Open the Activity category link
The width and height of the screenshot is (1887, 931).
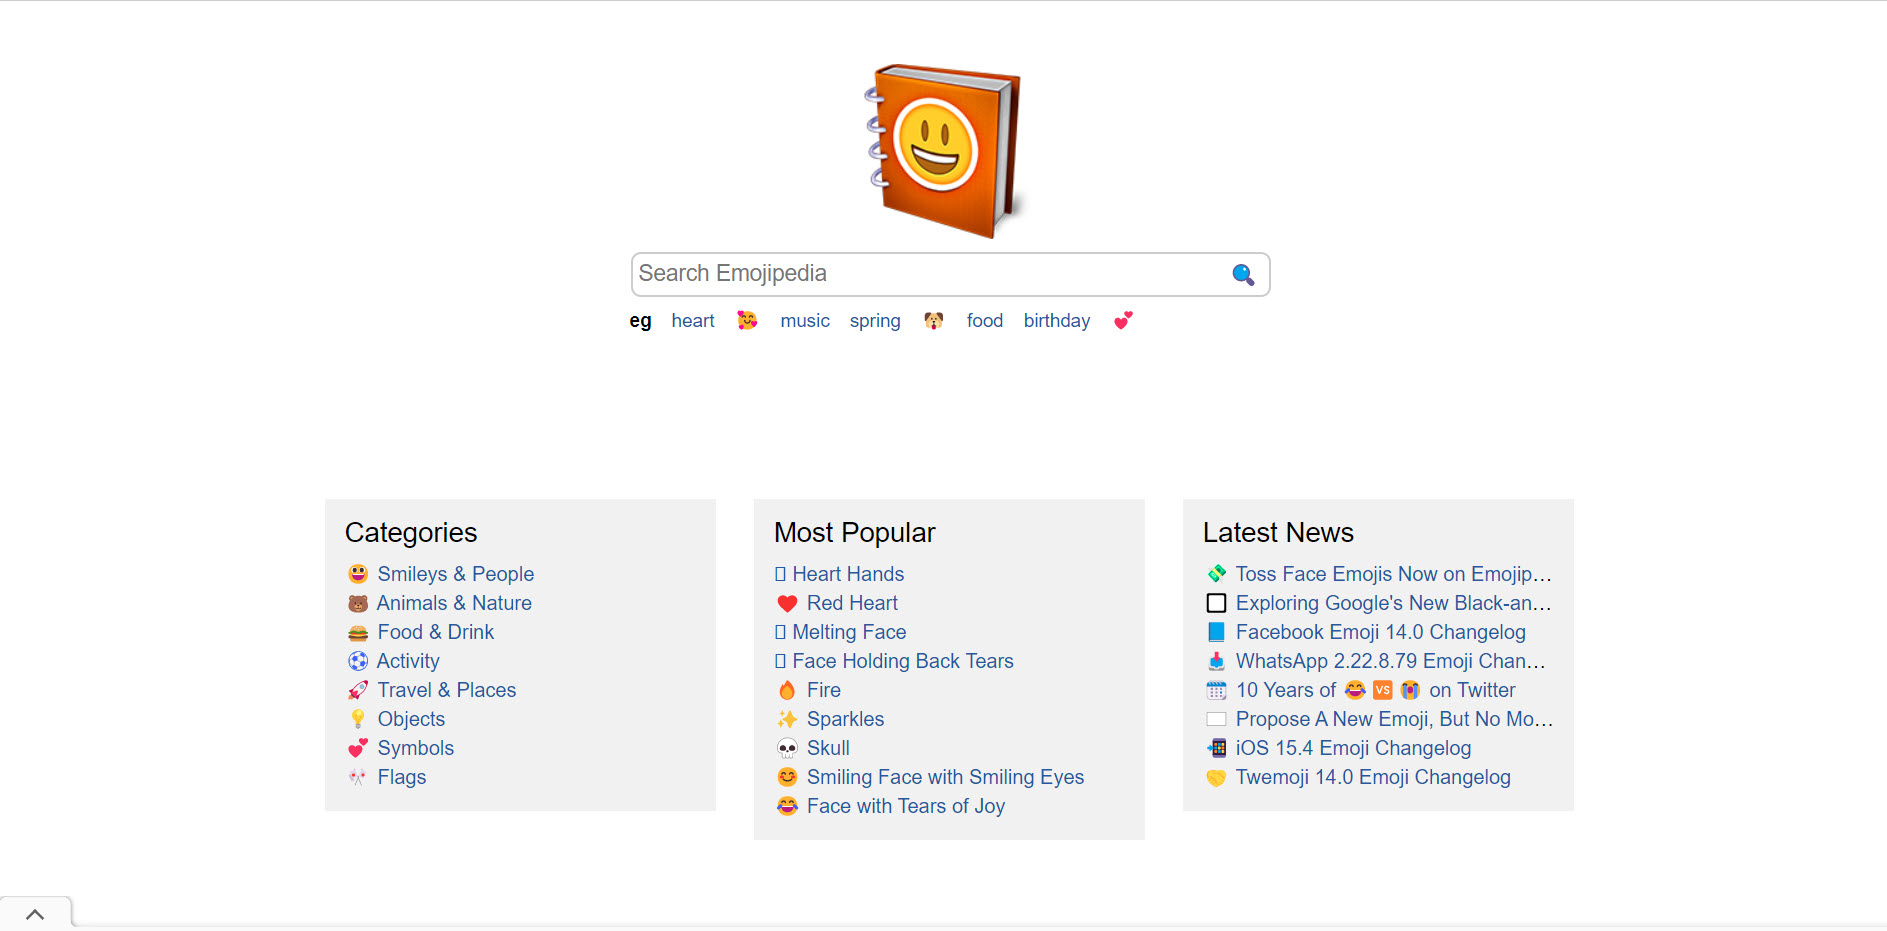[x=408, y=661]
